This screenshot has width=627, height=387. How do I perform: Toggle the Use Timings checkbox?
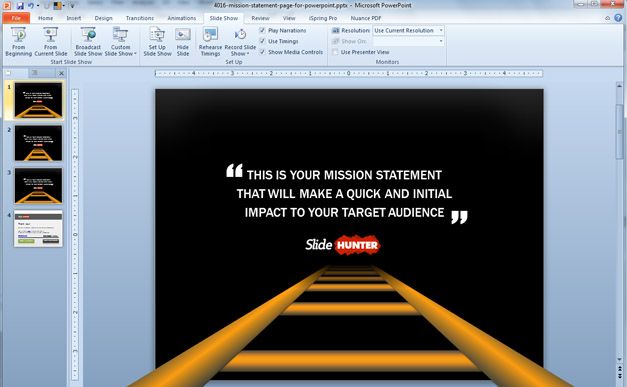262,41
